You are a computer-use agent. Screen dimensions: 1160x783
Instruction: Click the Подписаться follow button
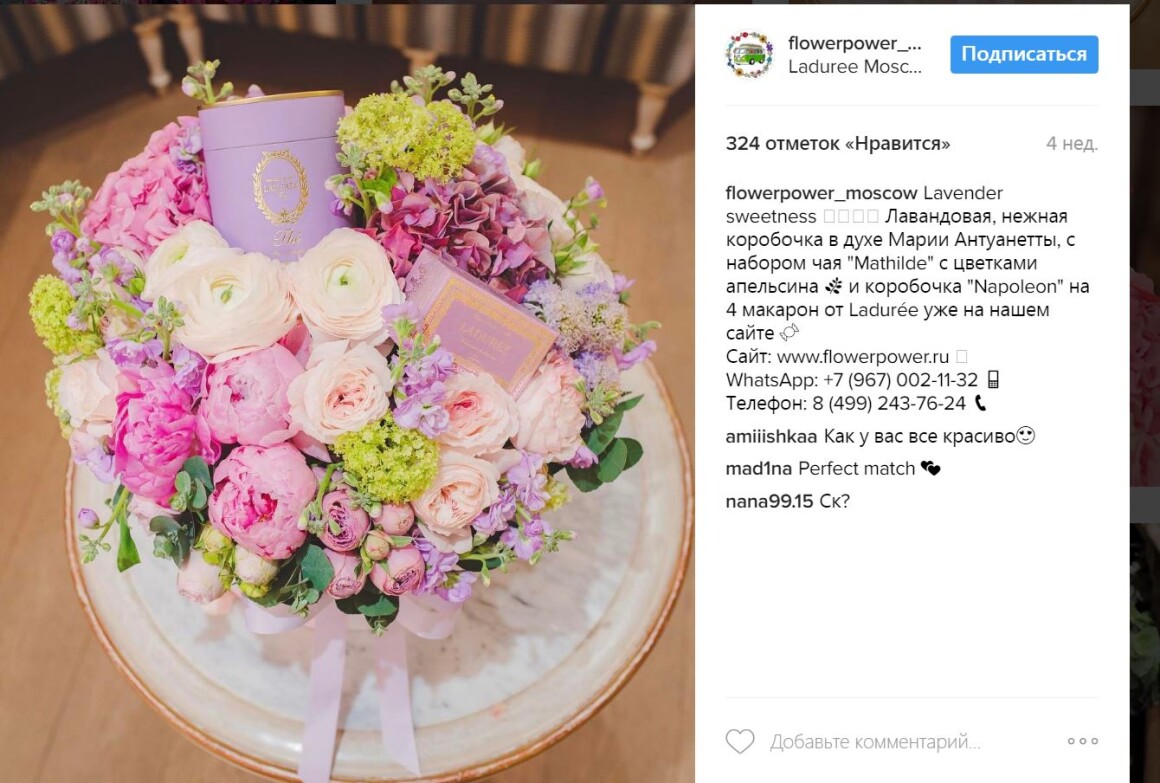pyautogui.click(x=1024, y=54)
